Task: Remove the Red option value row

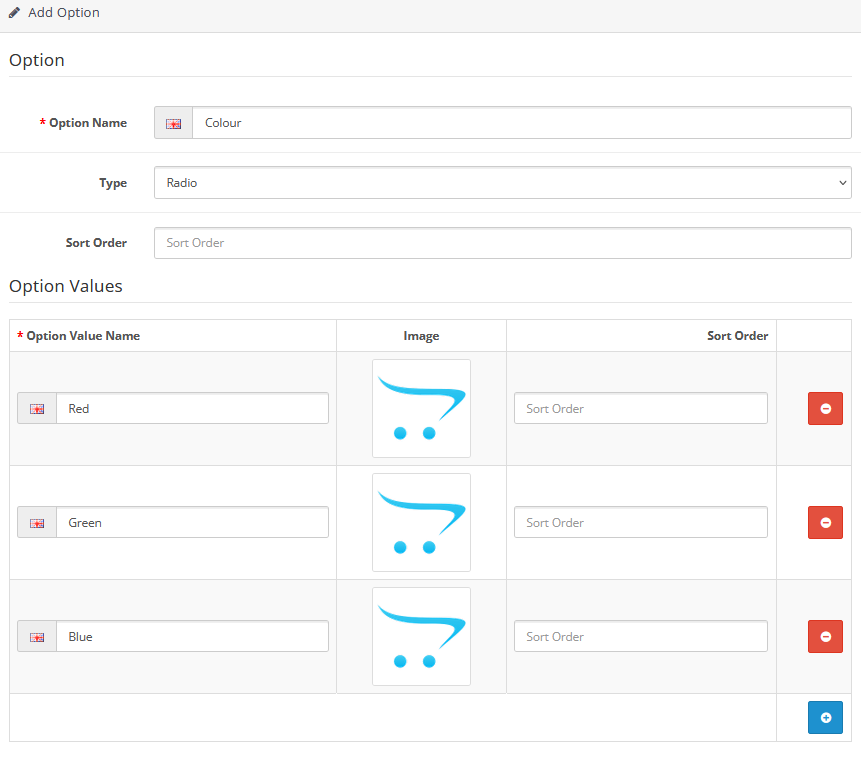Action: tap(825, 408)
